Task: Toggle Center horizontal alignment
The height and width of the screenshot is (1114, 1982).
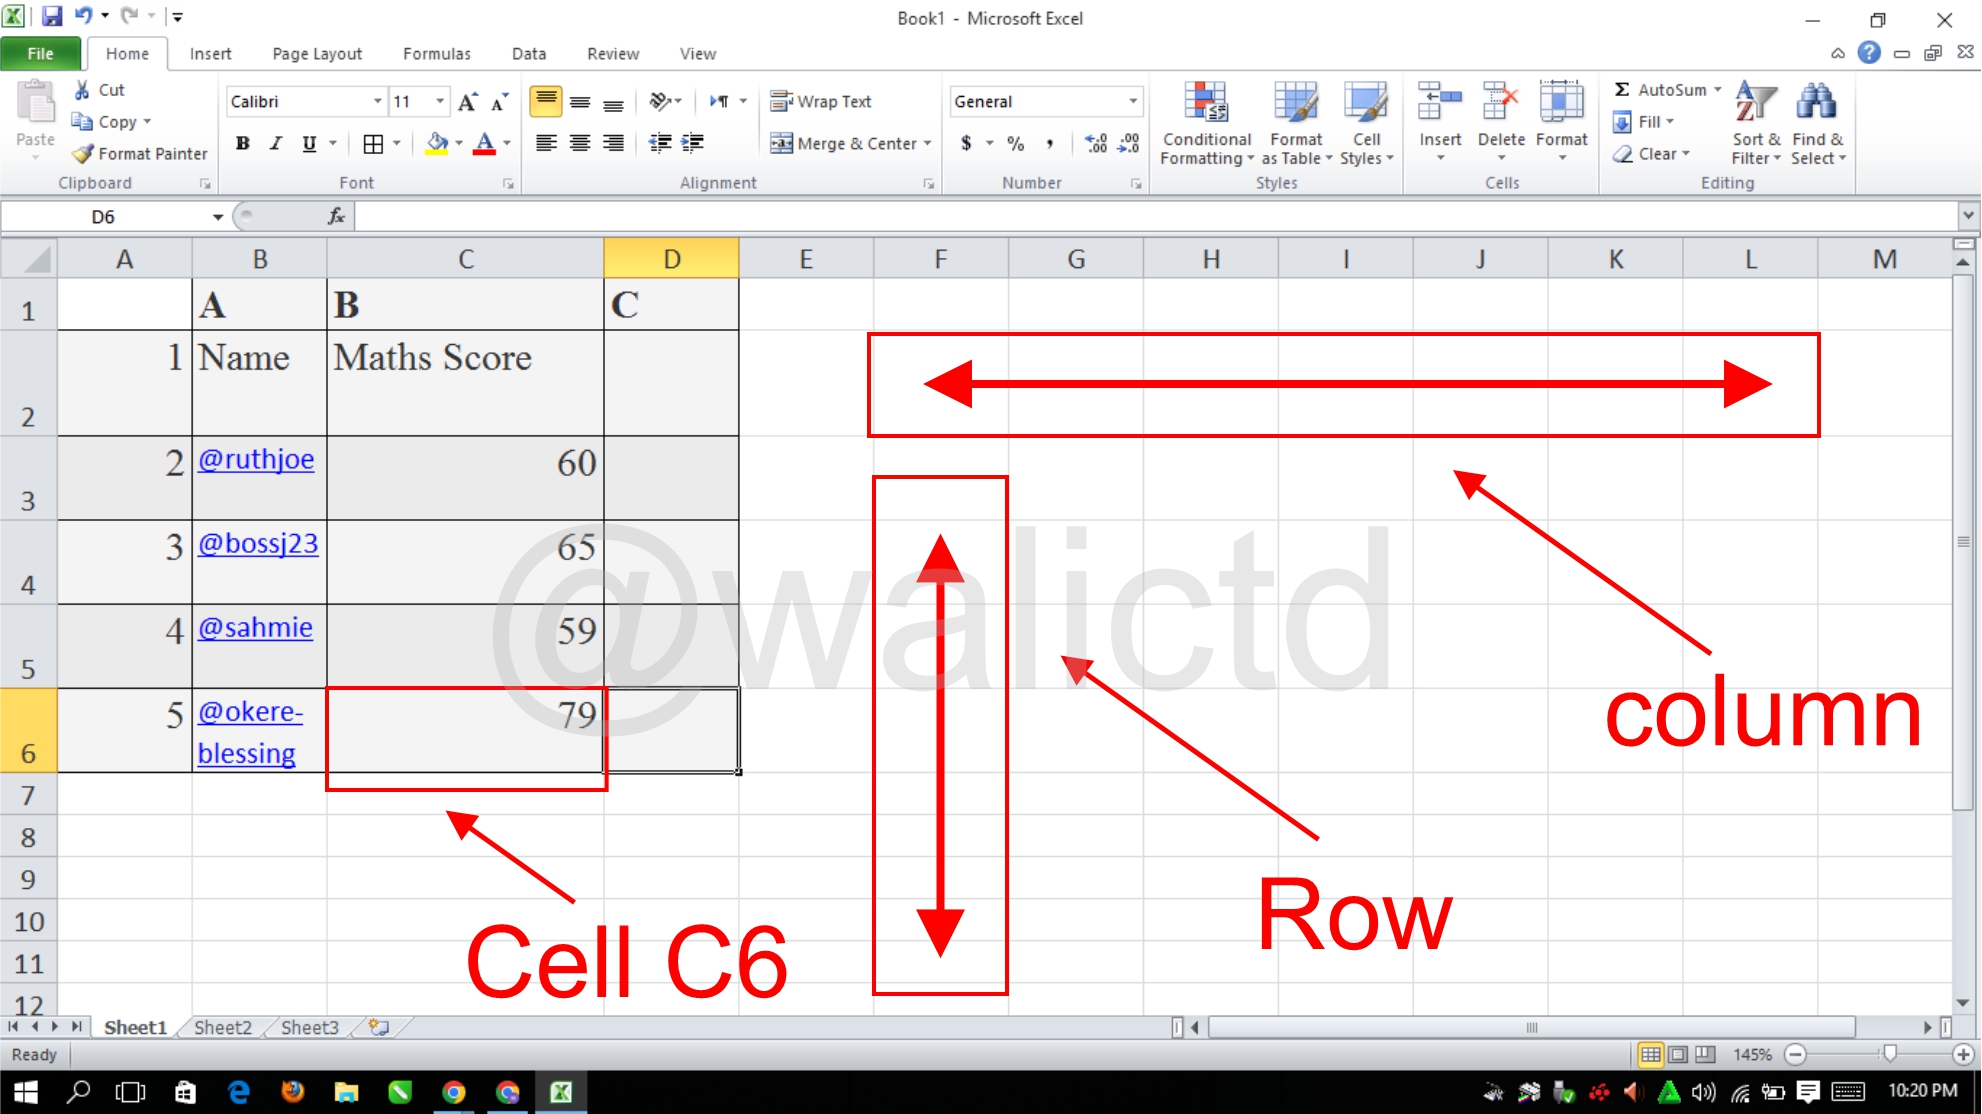Action: point(580,144)
